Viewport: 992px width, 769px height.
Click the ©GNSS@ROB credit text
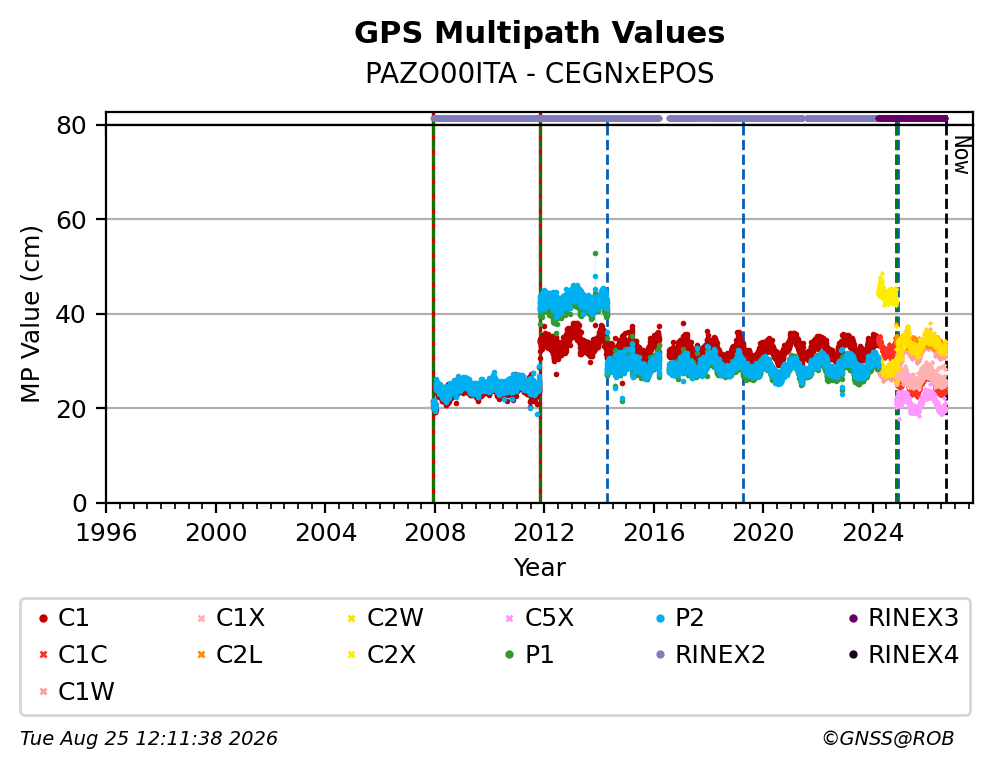click(888, 738)
